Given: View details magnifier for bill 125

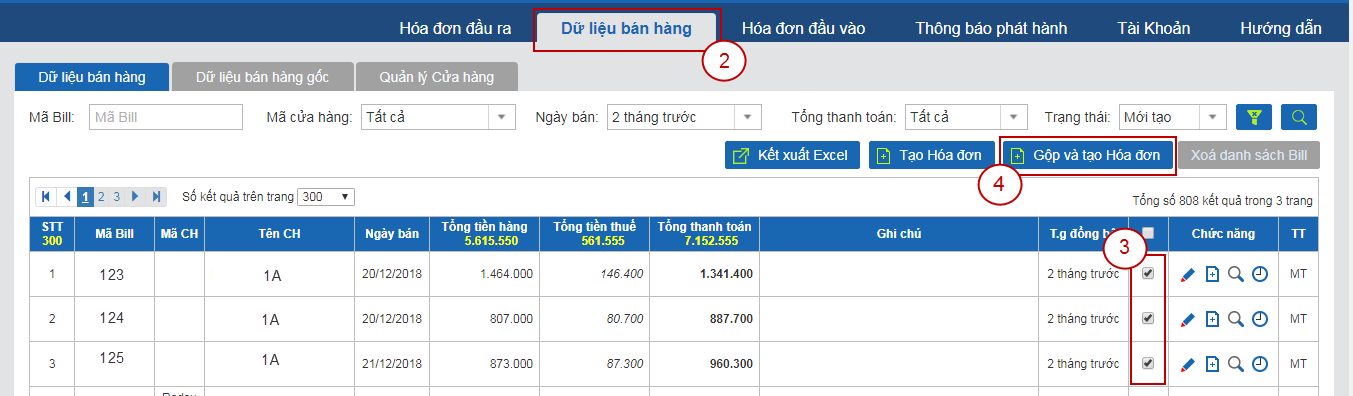Looking at the screenshot, I should (x=1236, y=364).
